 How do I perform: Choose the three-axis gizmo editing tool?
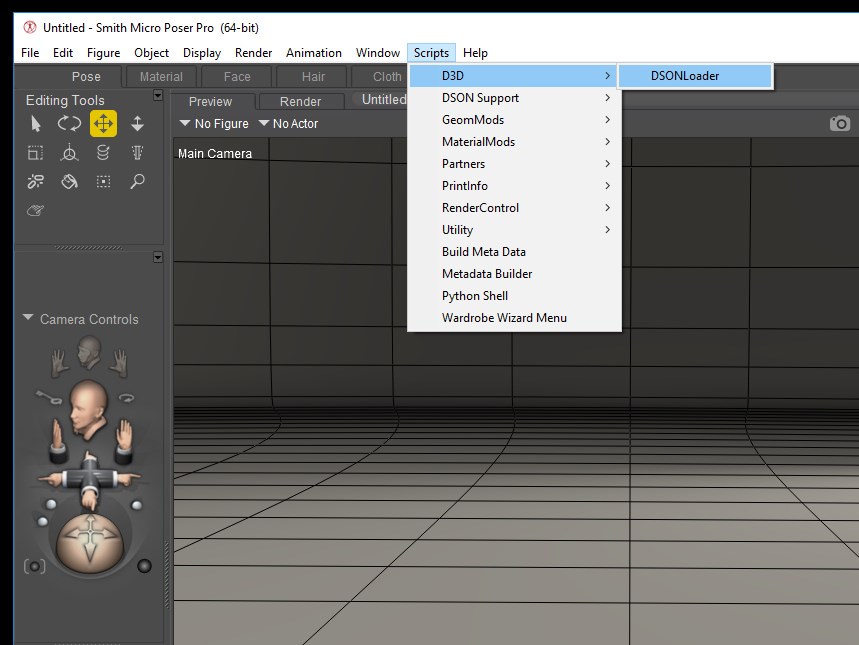point(69,153)
